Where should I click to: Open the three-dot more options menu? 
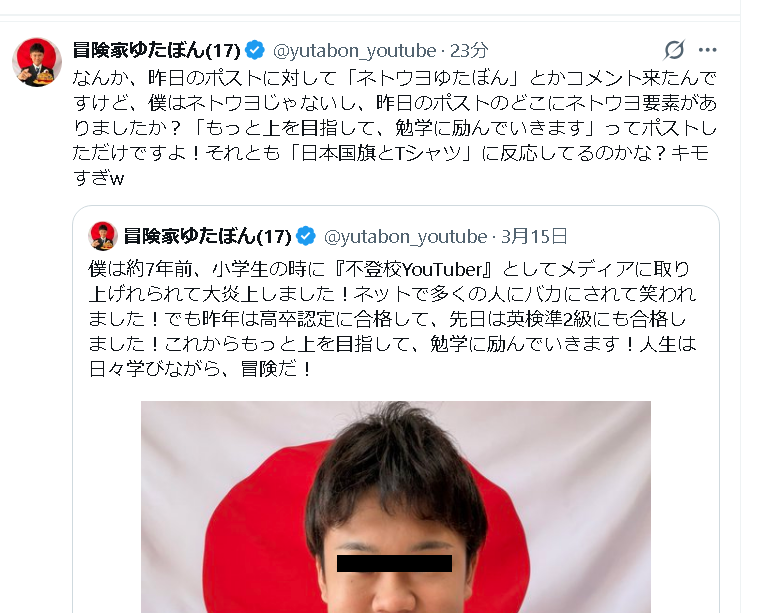(x=707, y=50)
